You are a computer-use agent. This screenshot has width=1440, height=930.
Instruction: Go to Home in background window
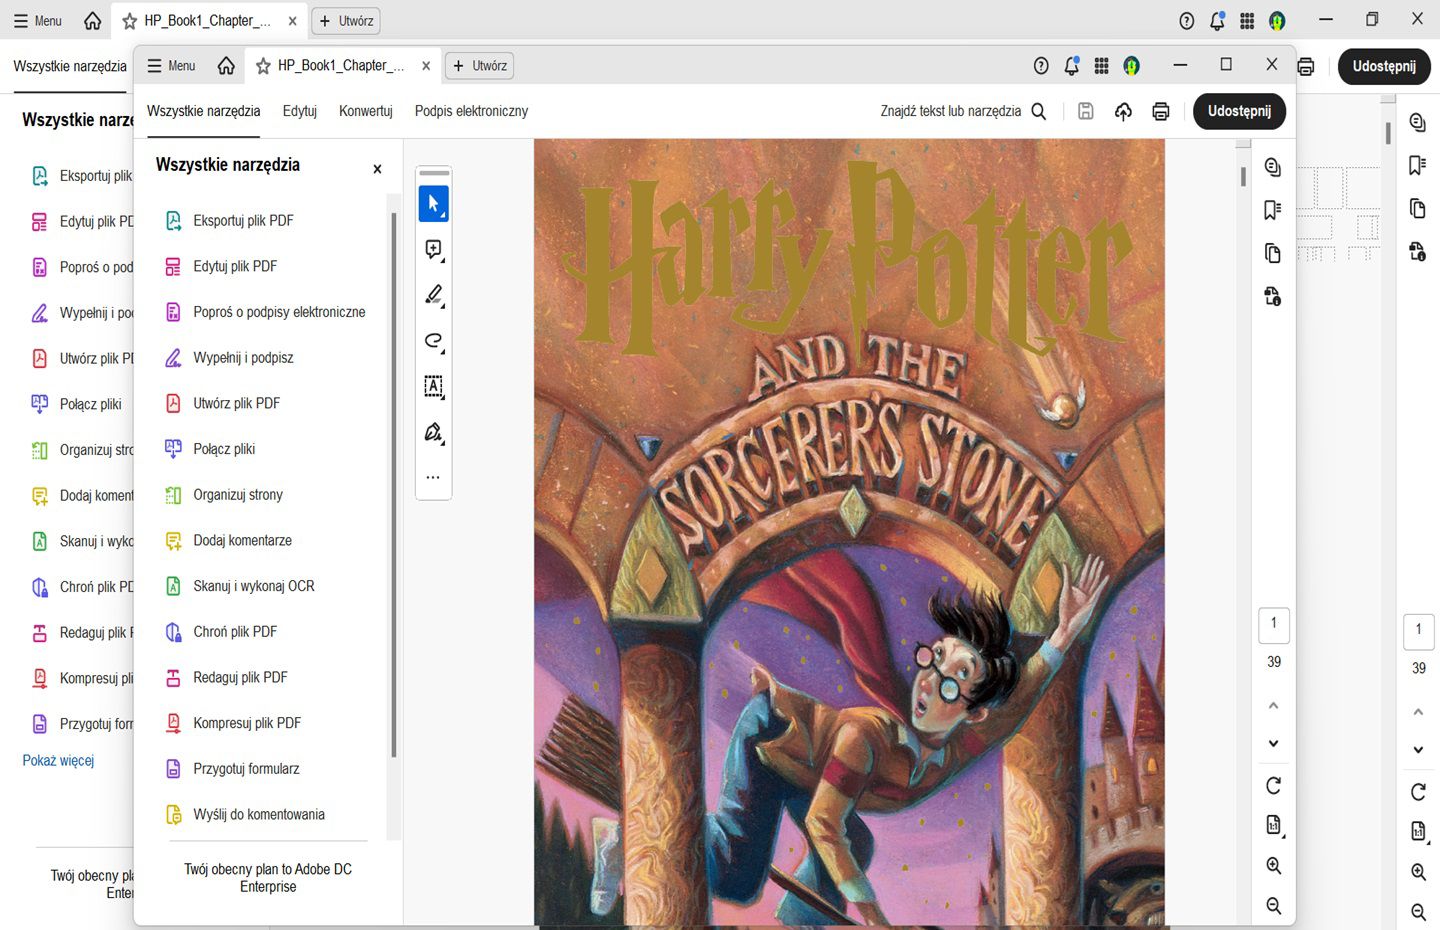92,21
